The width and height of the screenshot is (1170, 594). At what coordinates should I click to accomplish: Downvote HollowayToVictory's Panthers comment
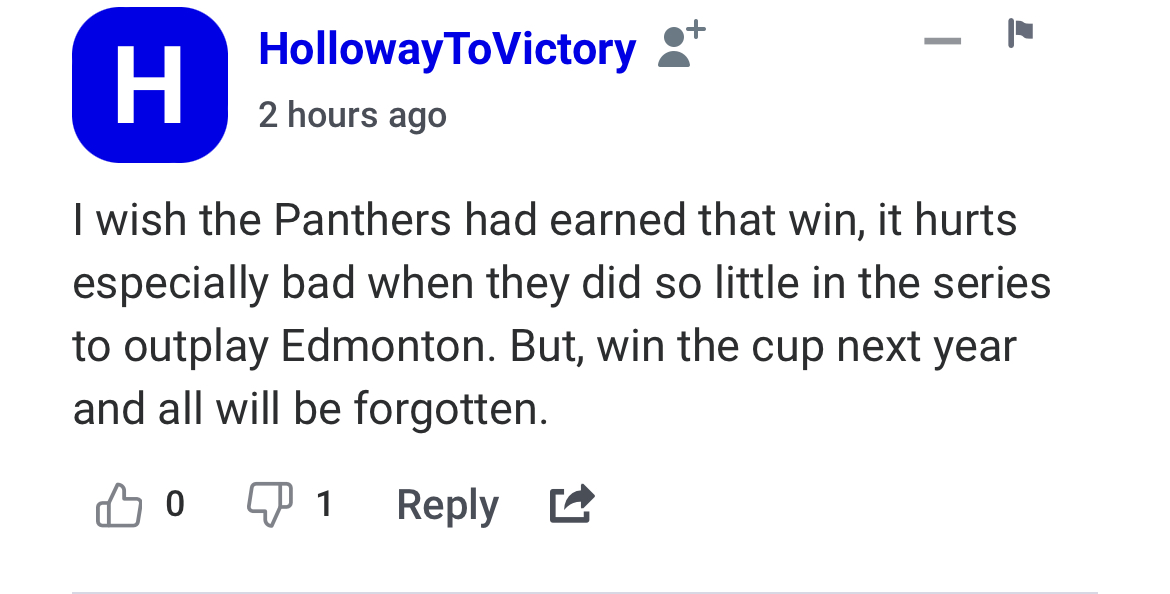point(269,504)
